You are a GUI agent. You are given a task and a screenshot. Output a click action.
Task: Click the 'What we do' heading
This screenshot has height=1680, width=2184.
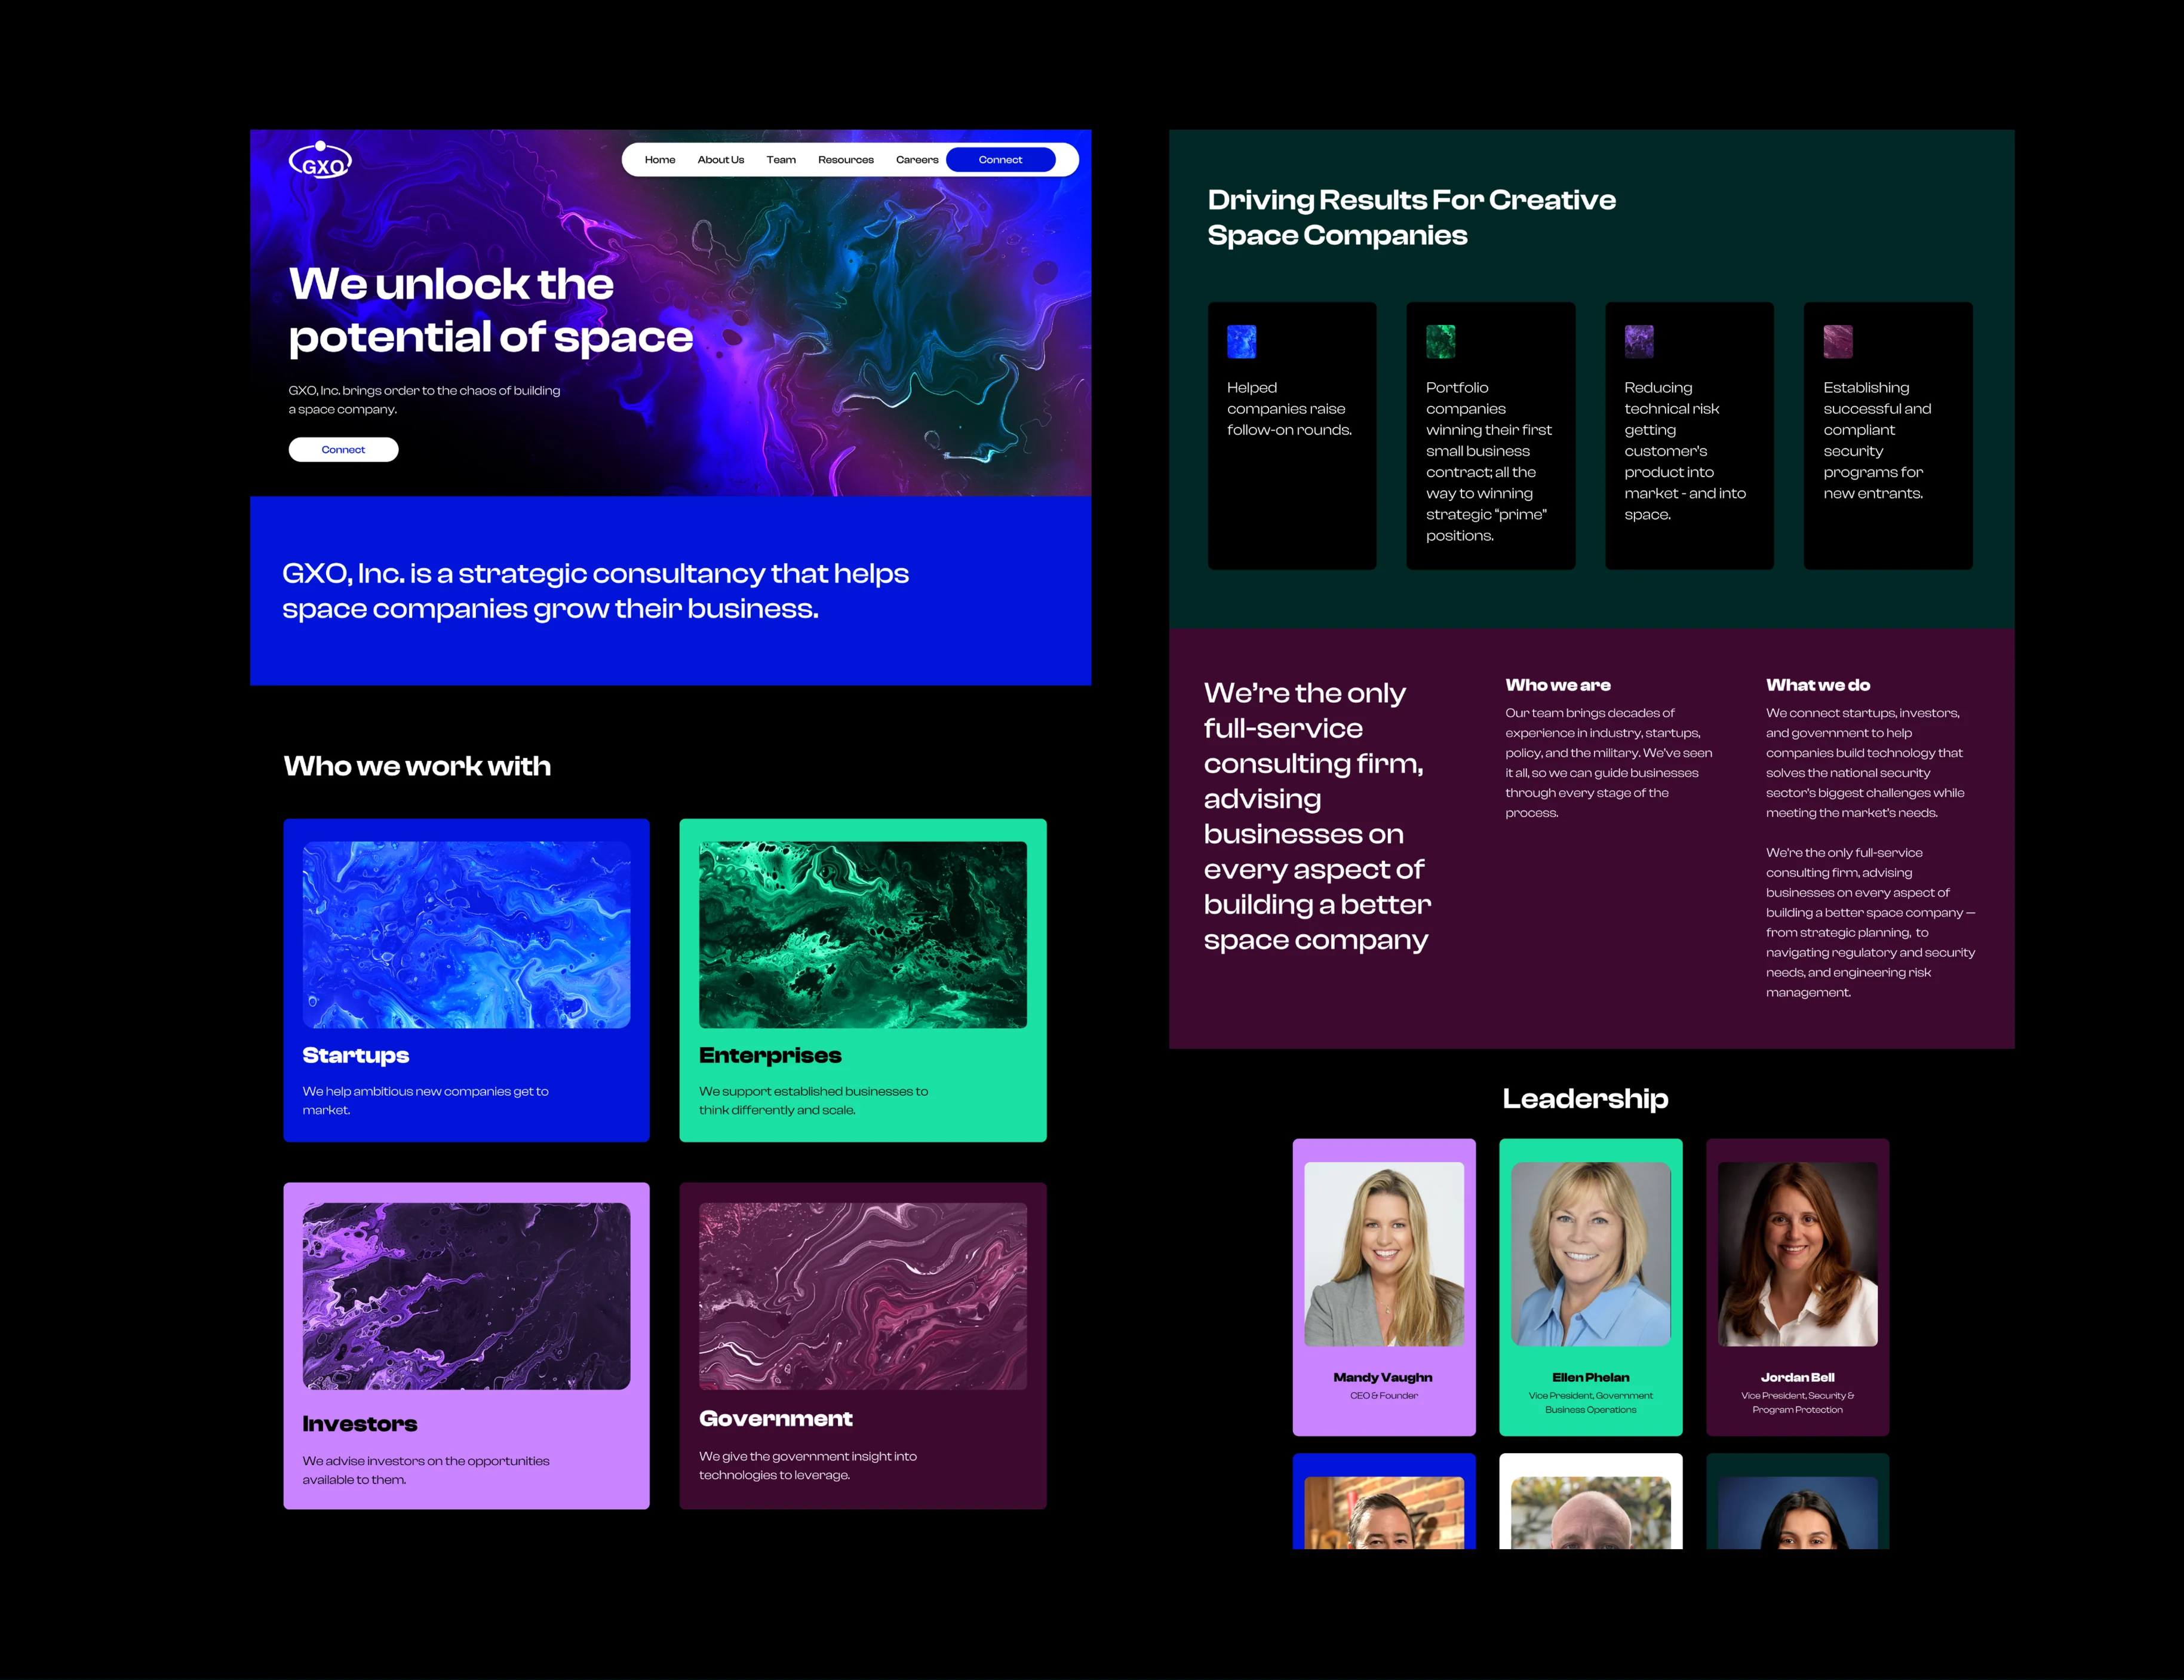(1818, 685)
